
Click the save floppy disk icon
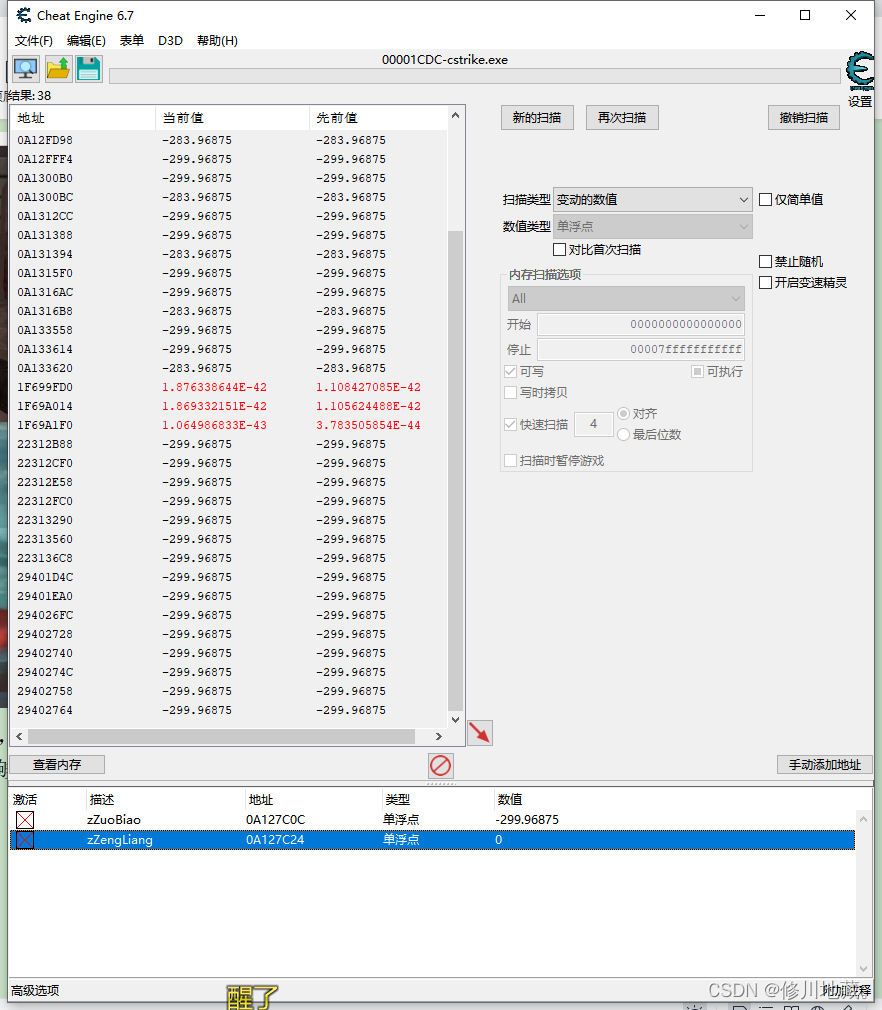(89, 69)
